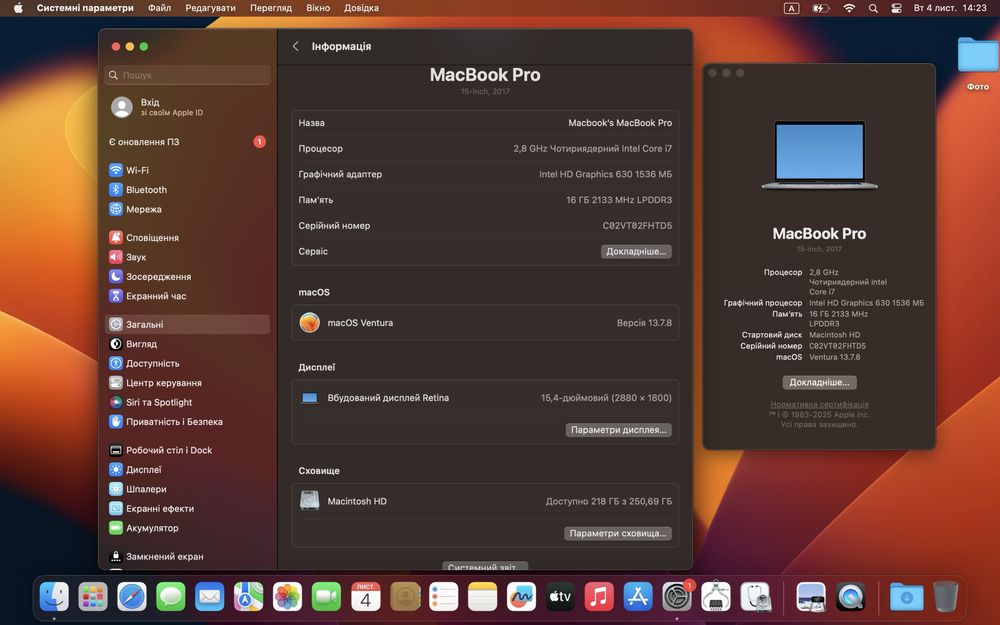Open Акумулятор settings
Image resolution: width=1000 pixels, height=625 pixels.
coord(188,527)
